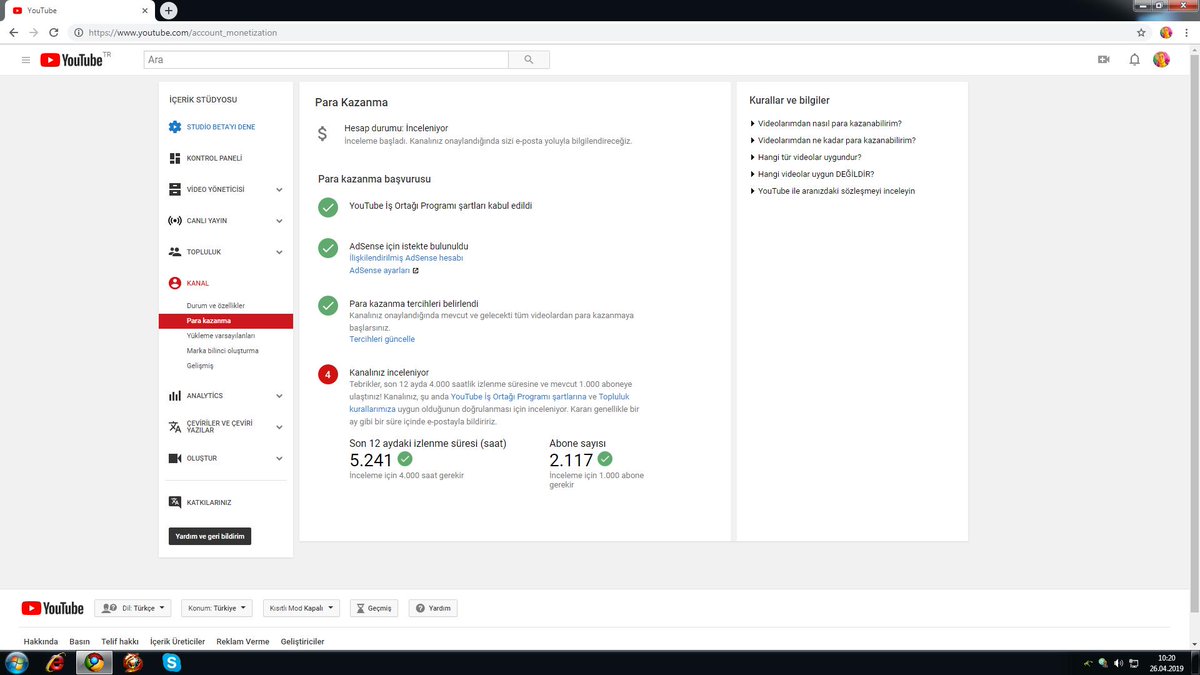Image resolution: width=1200 pixels, height=675 pixels.
Task: Open a new browser tab
Action: coord(169,10)
